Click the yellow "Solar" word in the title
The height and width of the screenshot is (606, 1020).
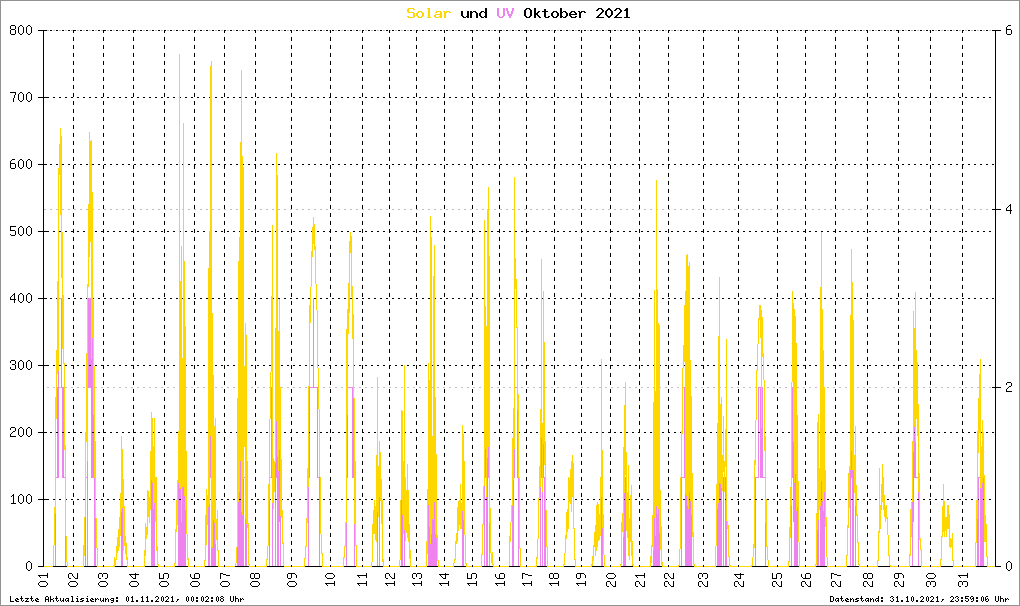click(x=429, y=13)
